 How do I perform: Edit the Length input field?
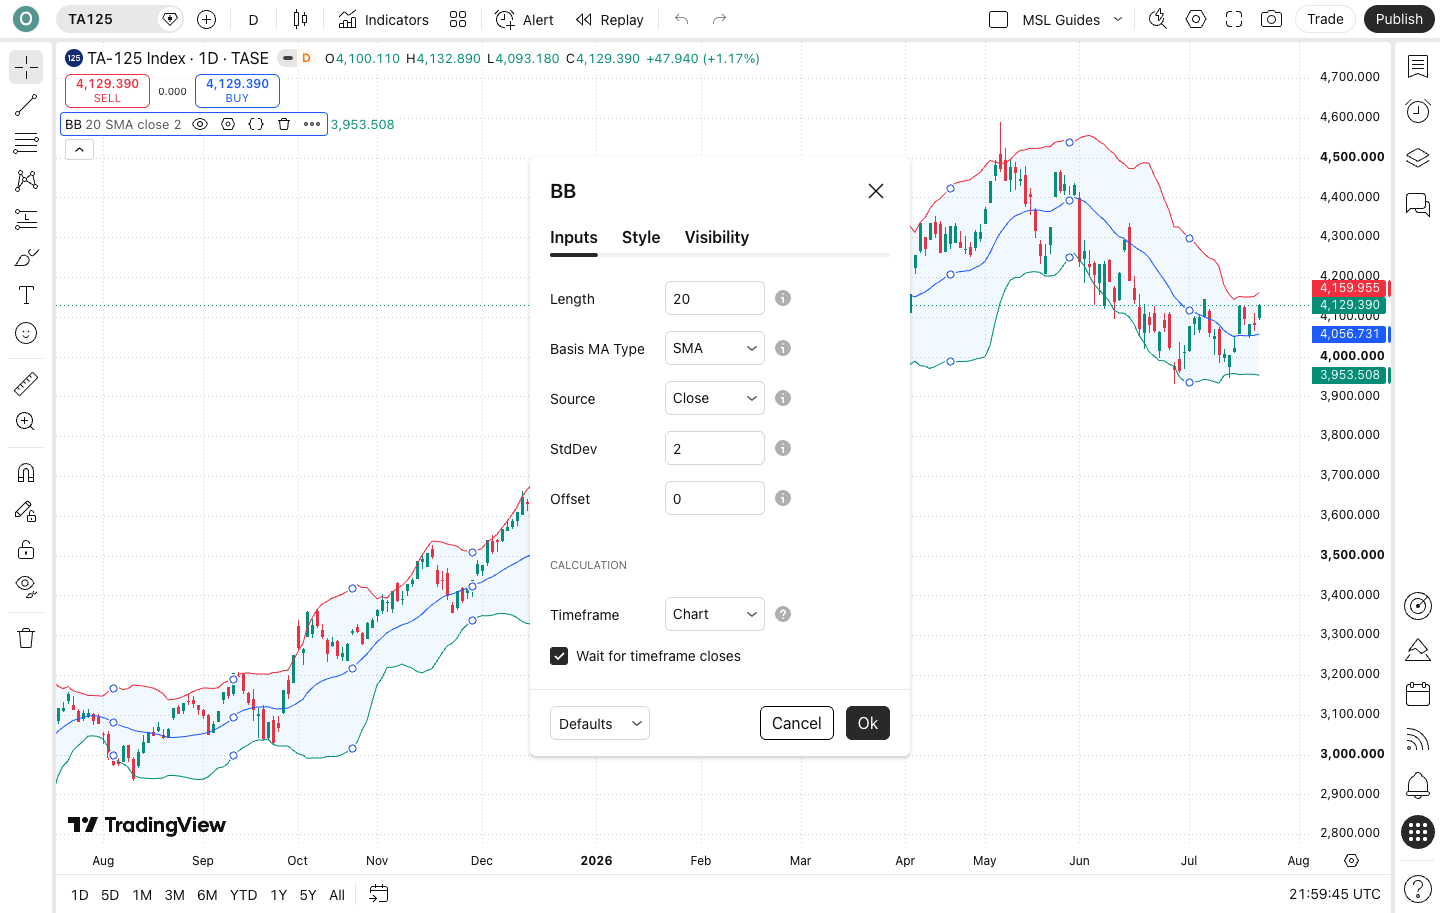[715, 298]
